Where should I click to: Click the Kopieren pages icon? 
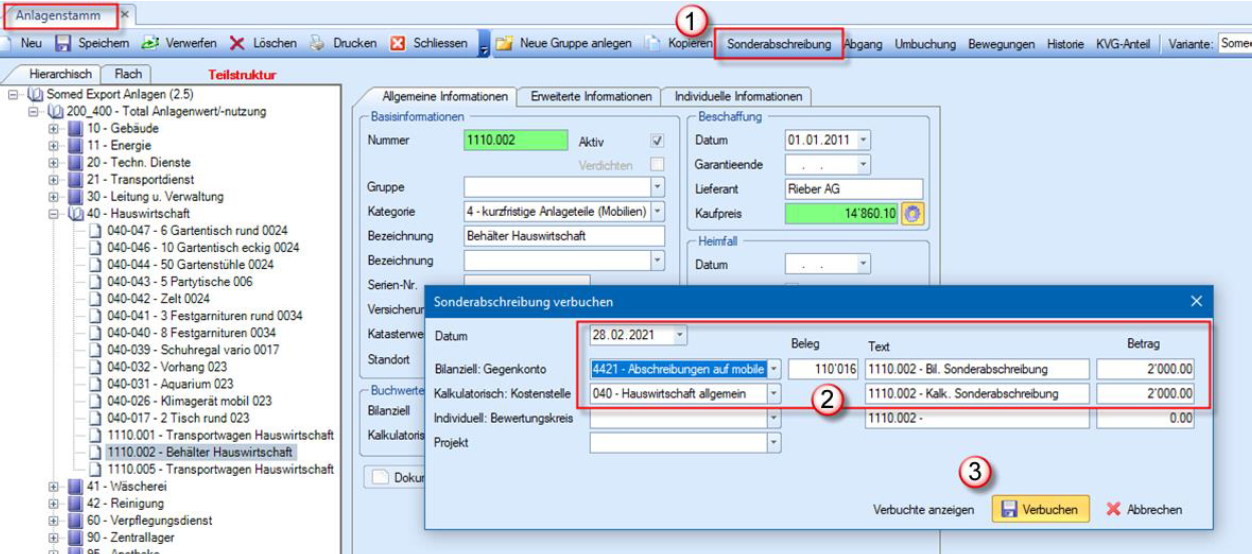pyautogui.click(x=652, y=44)
